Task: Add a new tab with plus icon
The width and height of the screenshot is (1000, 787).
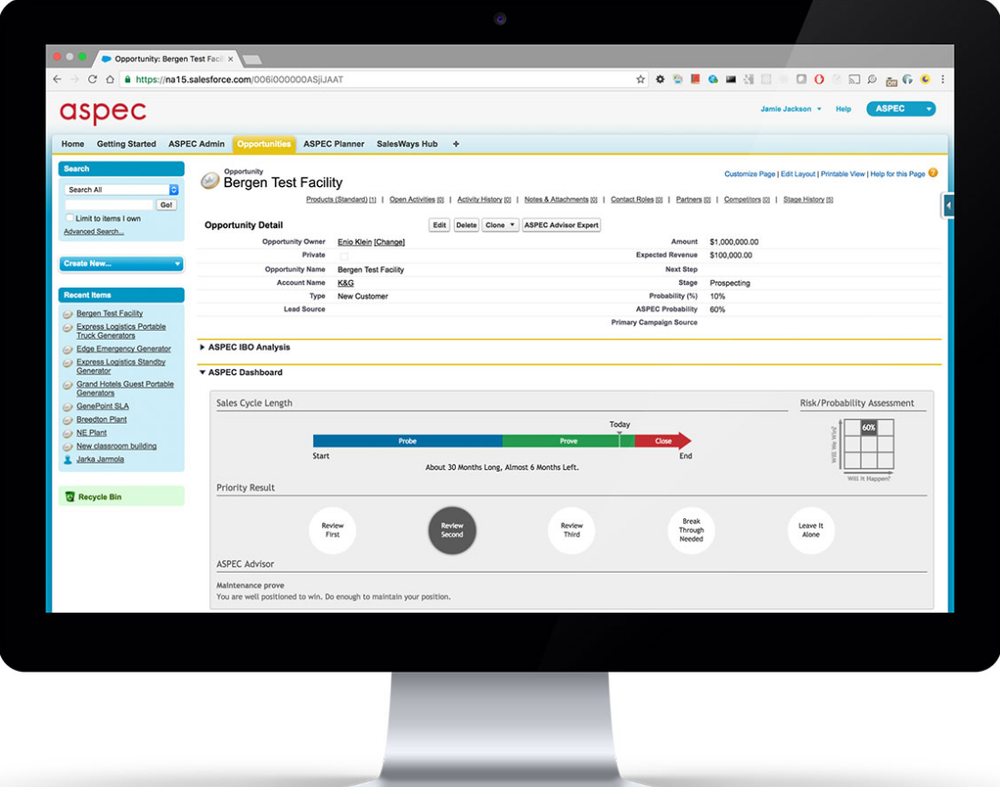Action: (x=456, y=144)
